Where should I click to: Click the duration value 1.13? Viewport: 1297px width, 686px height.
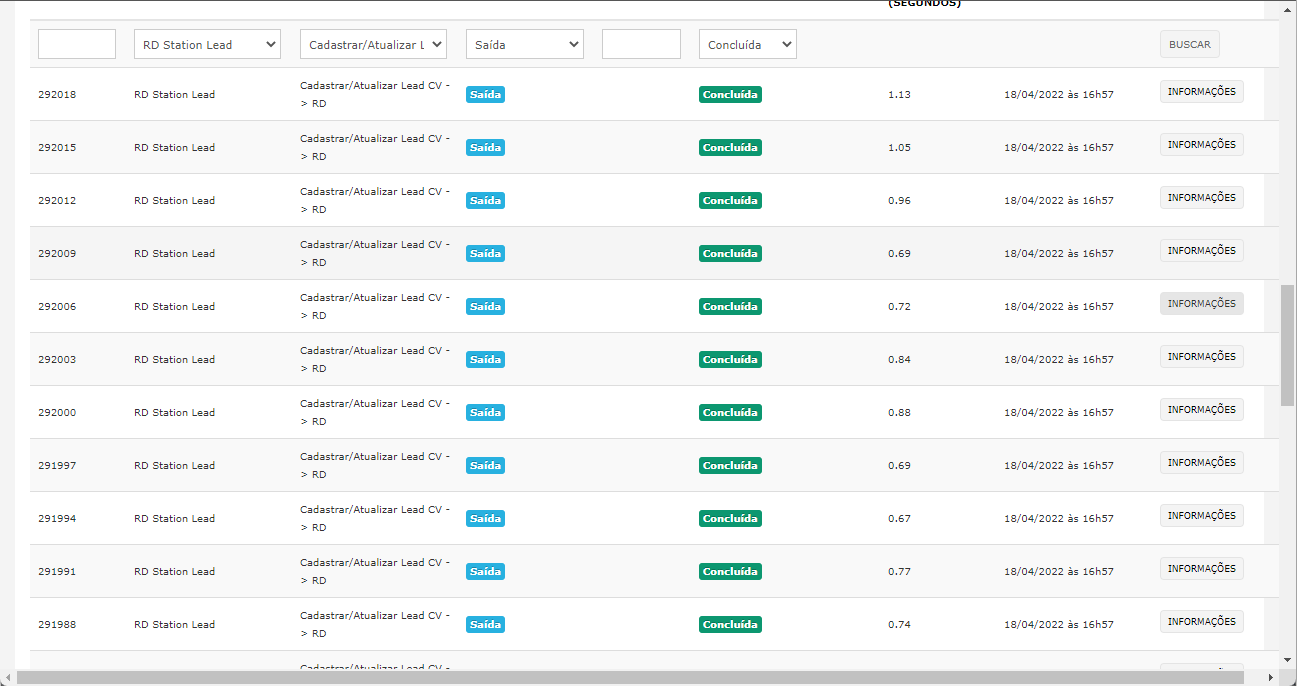pyautogui.click(x=899, y=95)
